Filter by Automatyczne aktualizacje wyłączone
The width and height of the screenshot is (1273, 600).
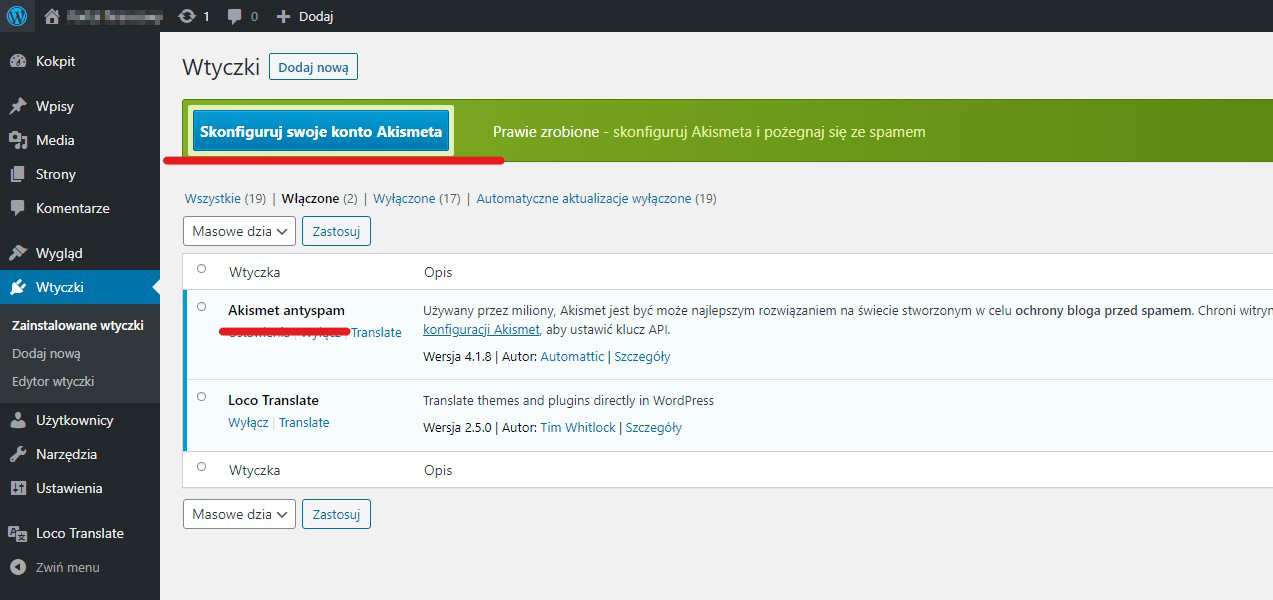tap(596, 198)
